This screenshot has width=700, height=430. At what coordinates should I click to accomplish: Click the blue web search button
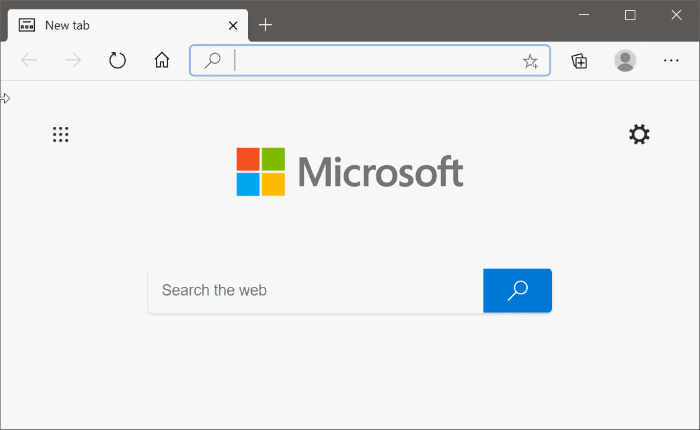[x=517, y=290]
